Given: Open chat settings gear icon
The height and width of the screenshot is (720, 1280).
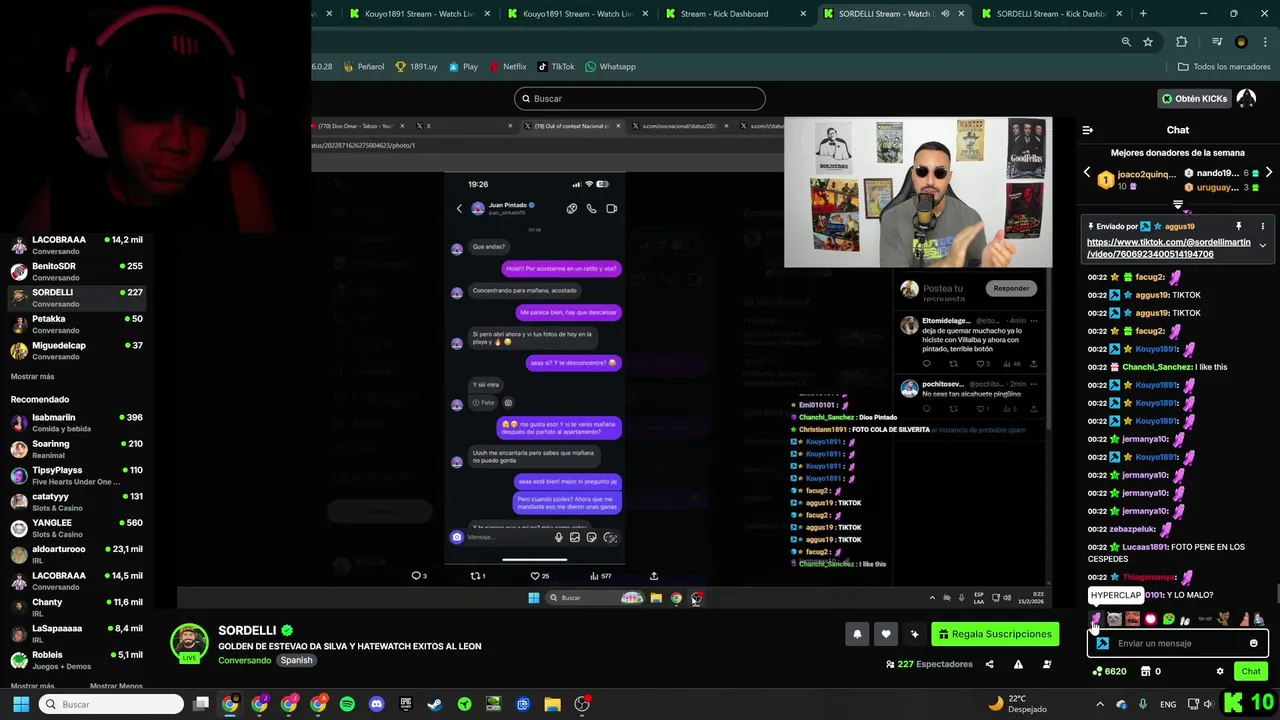Looking at the screenshot, I should pos(1220,671).
